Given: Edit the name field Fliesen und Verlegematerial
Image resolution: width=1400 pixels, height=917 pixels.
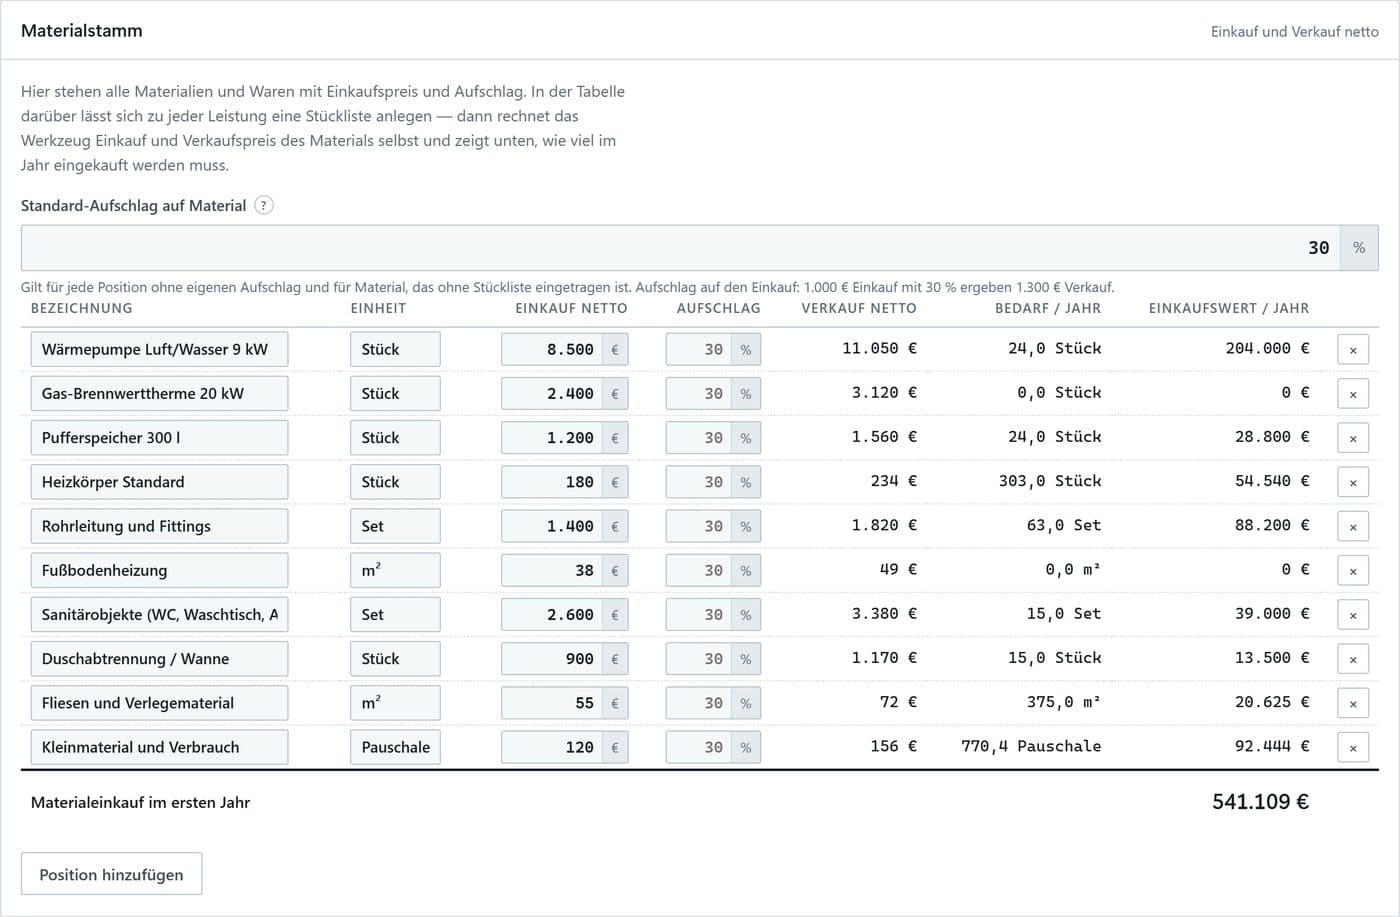Looking at the screenshot, I should point(159,703).
